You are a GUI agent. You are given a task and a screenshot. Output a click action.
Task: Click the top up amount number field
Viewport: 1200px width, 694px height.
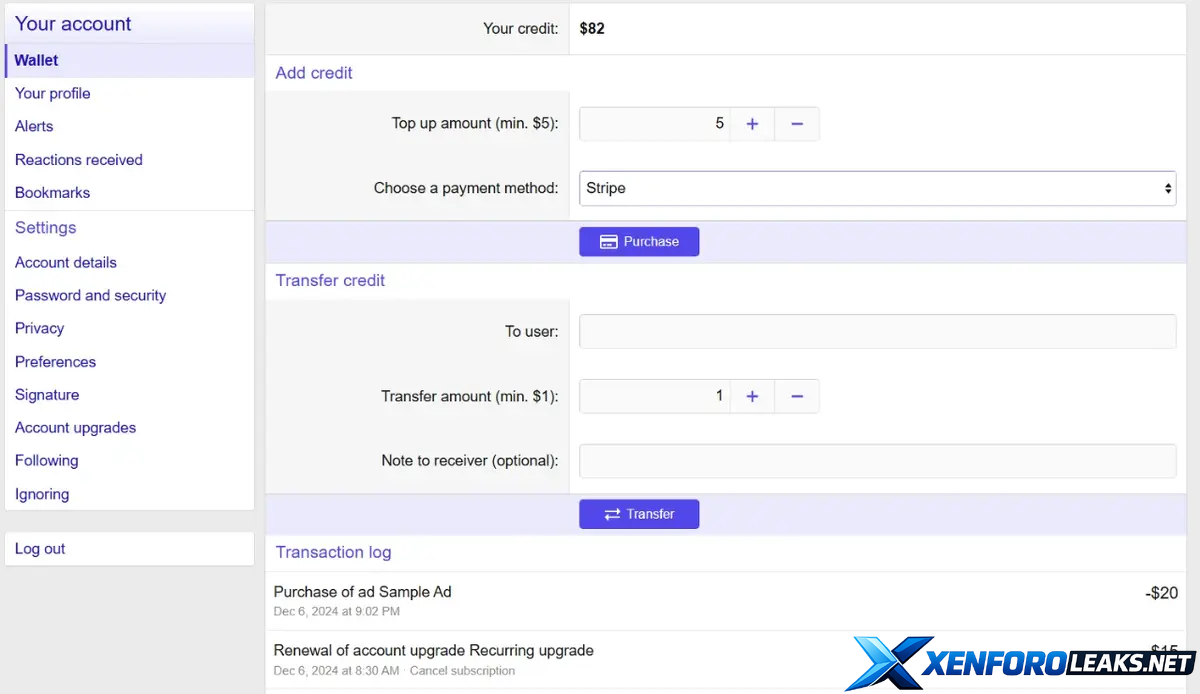click(x=655, y=124)
